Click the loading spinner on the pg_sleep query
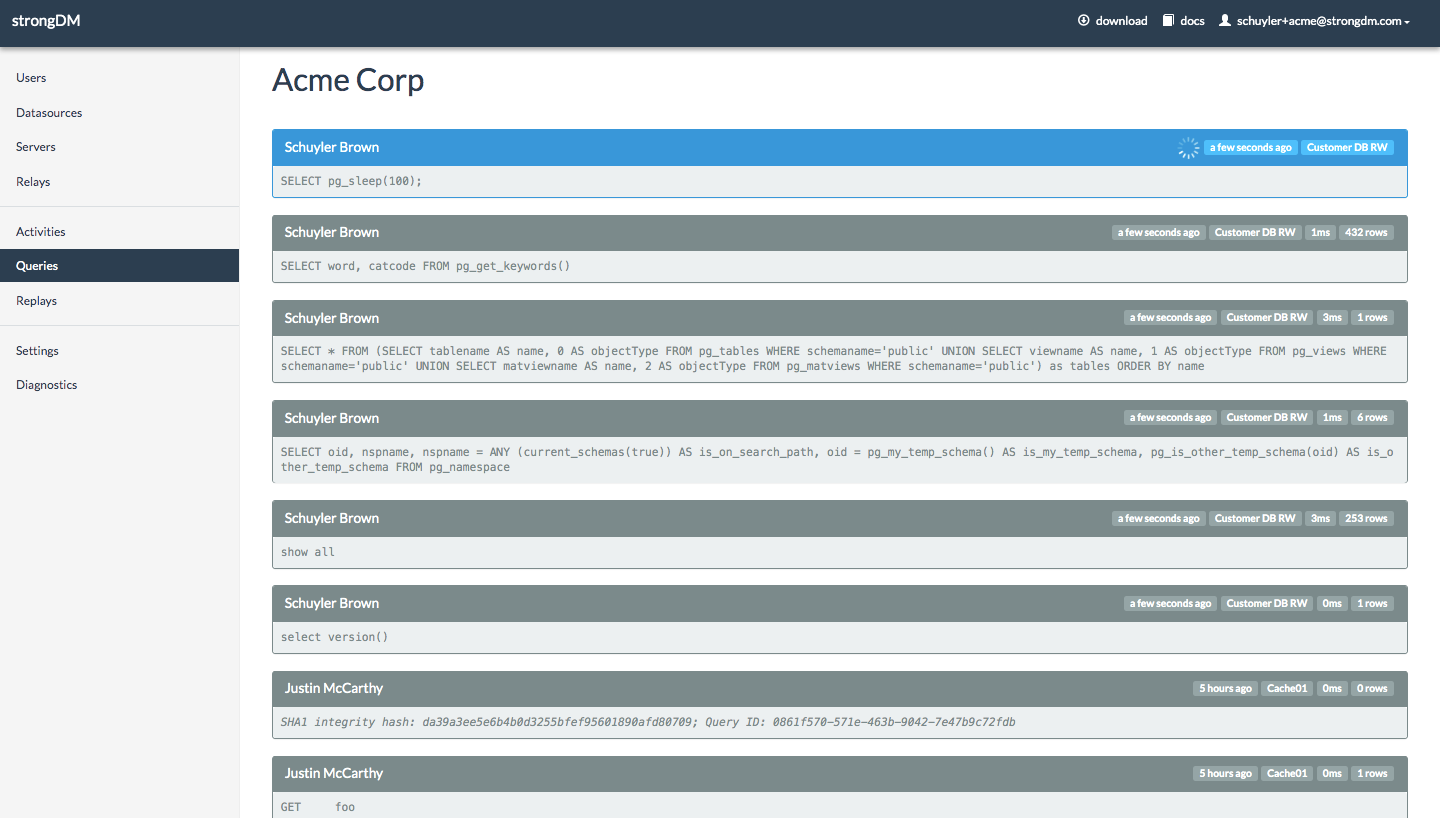This screenshot has height=818, width=1440. coord(1188,148)
